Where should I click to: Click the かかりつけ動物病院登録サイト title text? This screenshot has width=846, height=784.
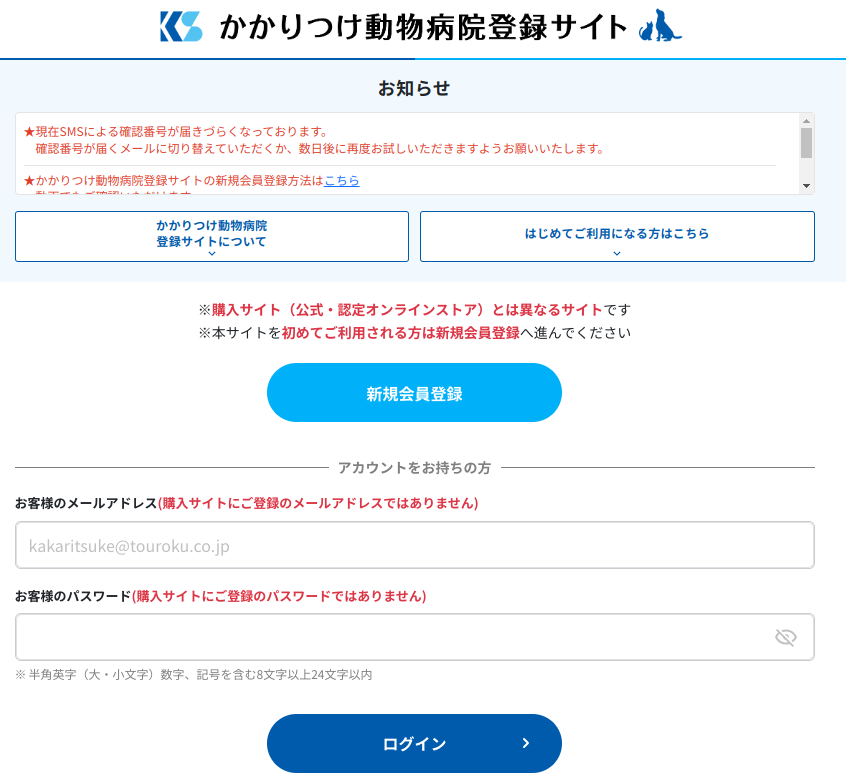[424, 27]
